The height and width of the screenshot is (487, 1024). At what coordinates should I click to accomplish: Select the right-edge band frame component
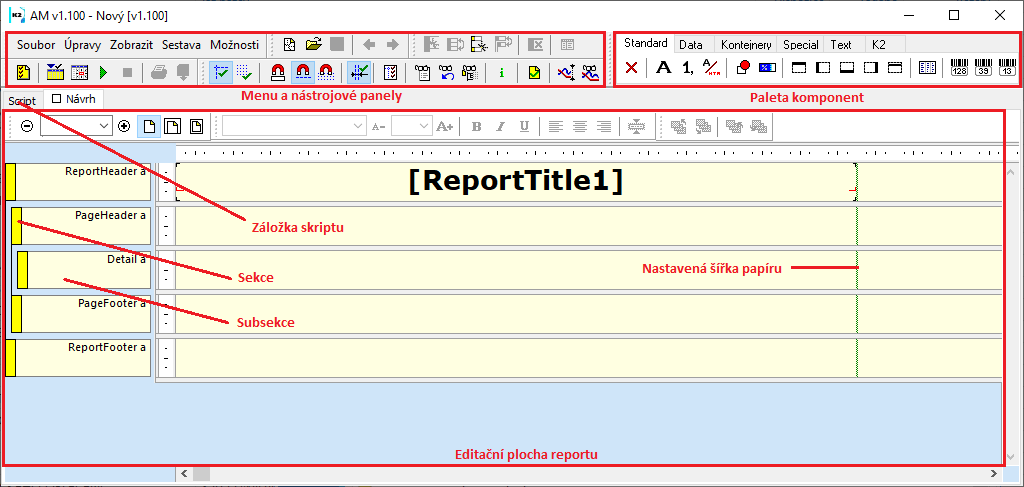(871, 67)
